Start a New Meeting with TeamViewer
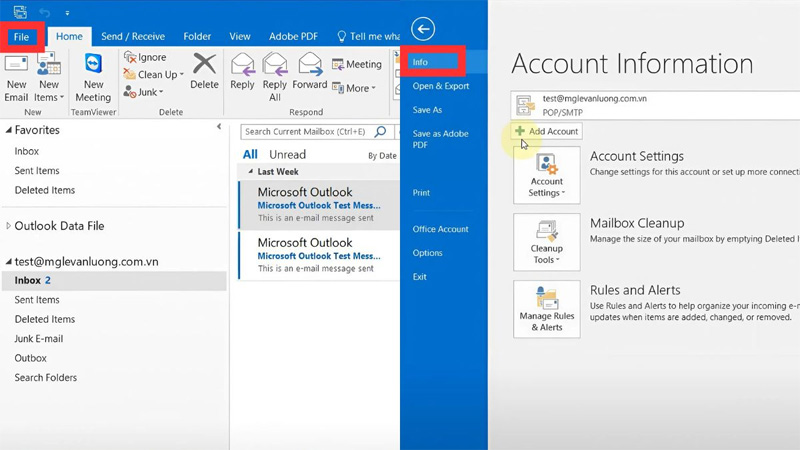This screenshot has width=800, height=450. click(93, 78)
